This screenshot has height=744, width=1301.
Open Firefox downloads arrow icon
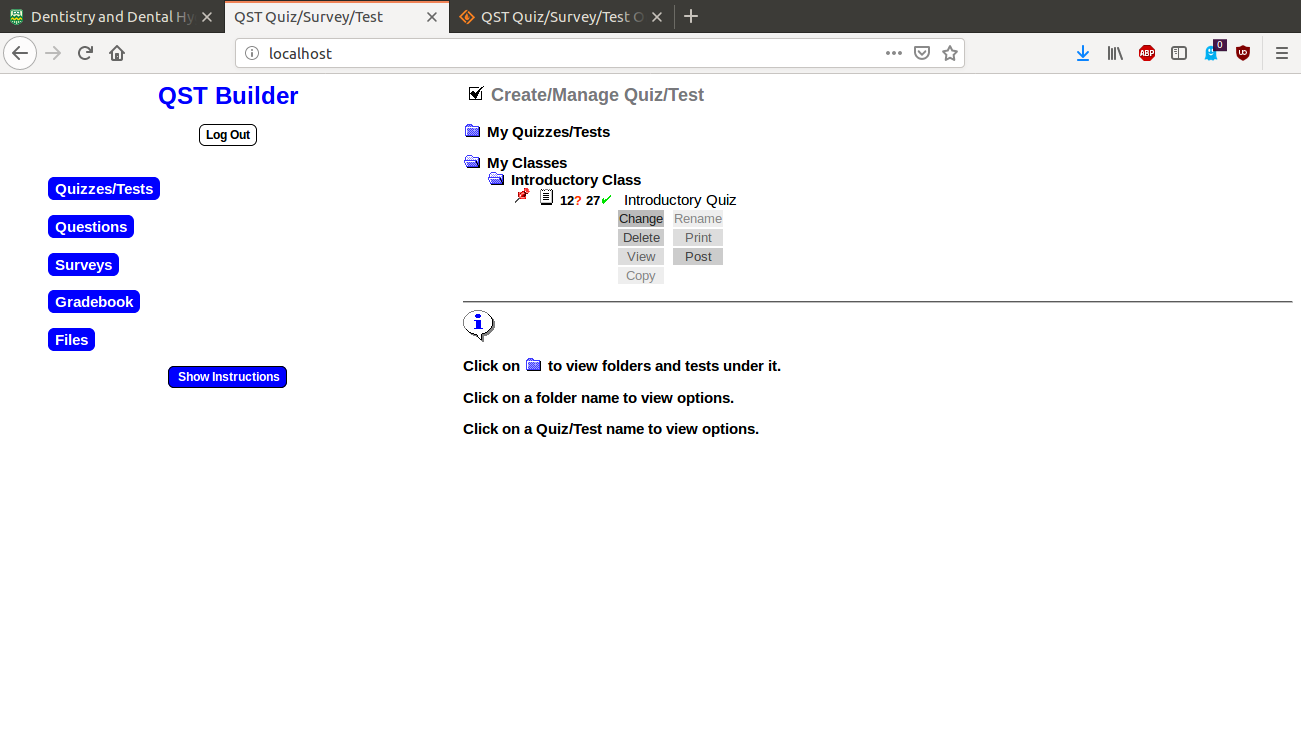coord(1082,54)
